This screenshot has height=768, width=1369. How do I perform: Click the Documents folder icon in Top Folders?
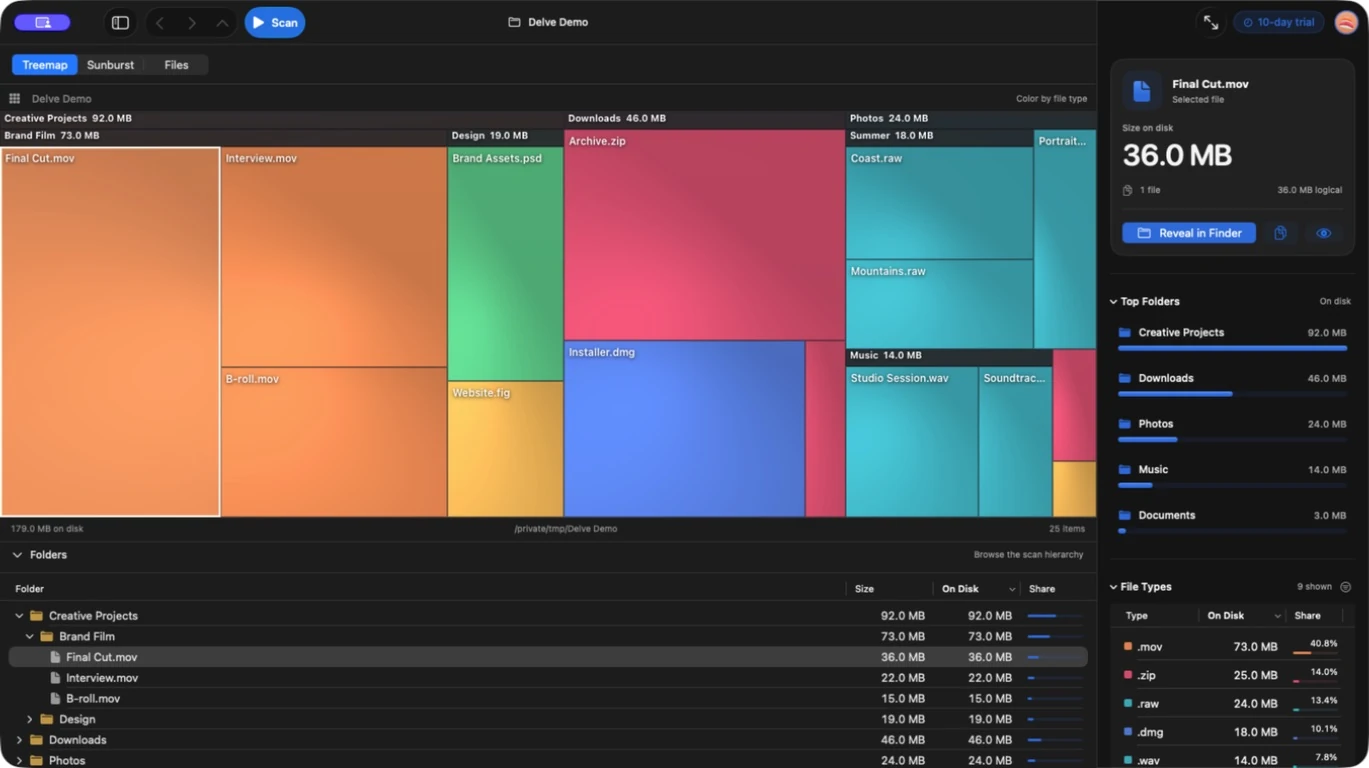pos(1125,515)
